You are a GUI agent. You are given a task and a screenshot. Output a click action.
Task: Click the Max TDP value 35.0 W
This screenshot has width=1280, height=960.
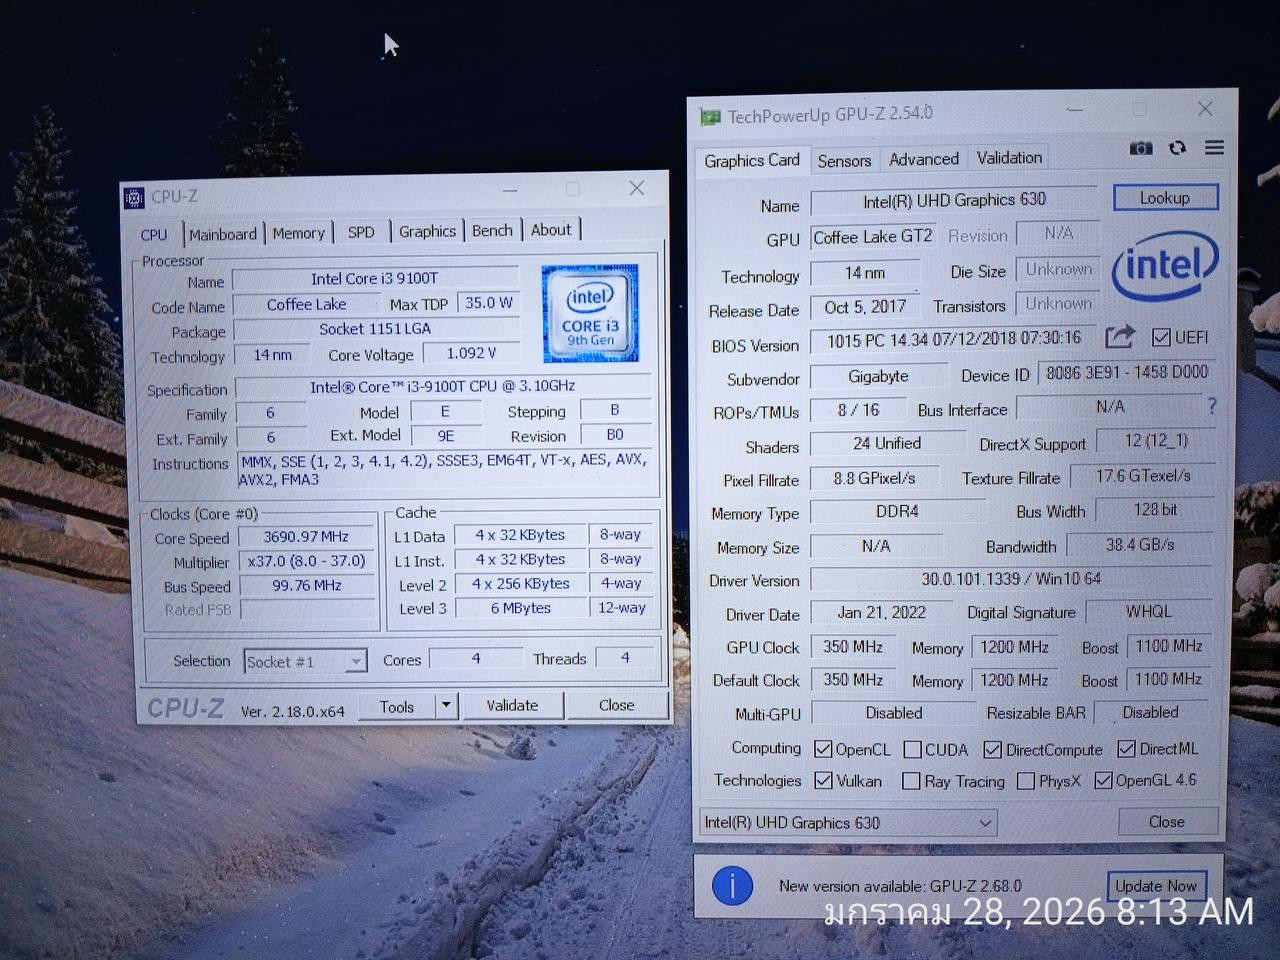pyautogui.click(x=488, y=303)
